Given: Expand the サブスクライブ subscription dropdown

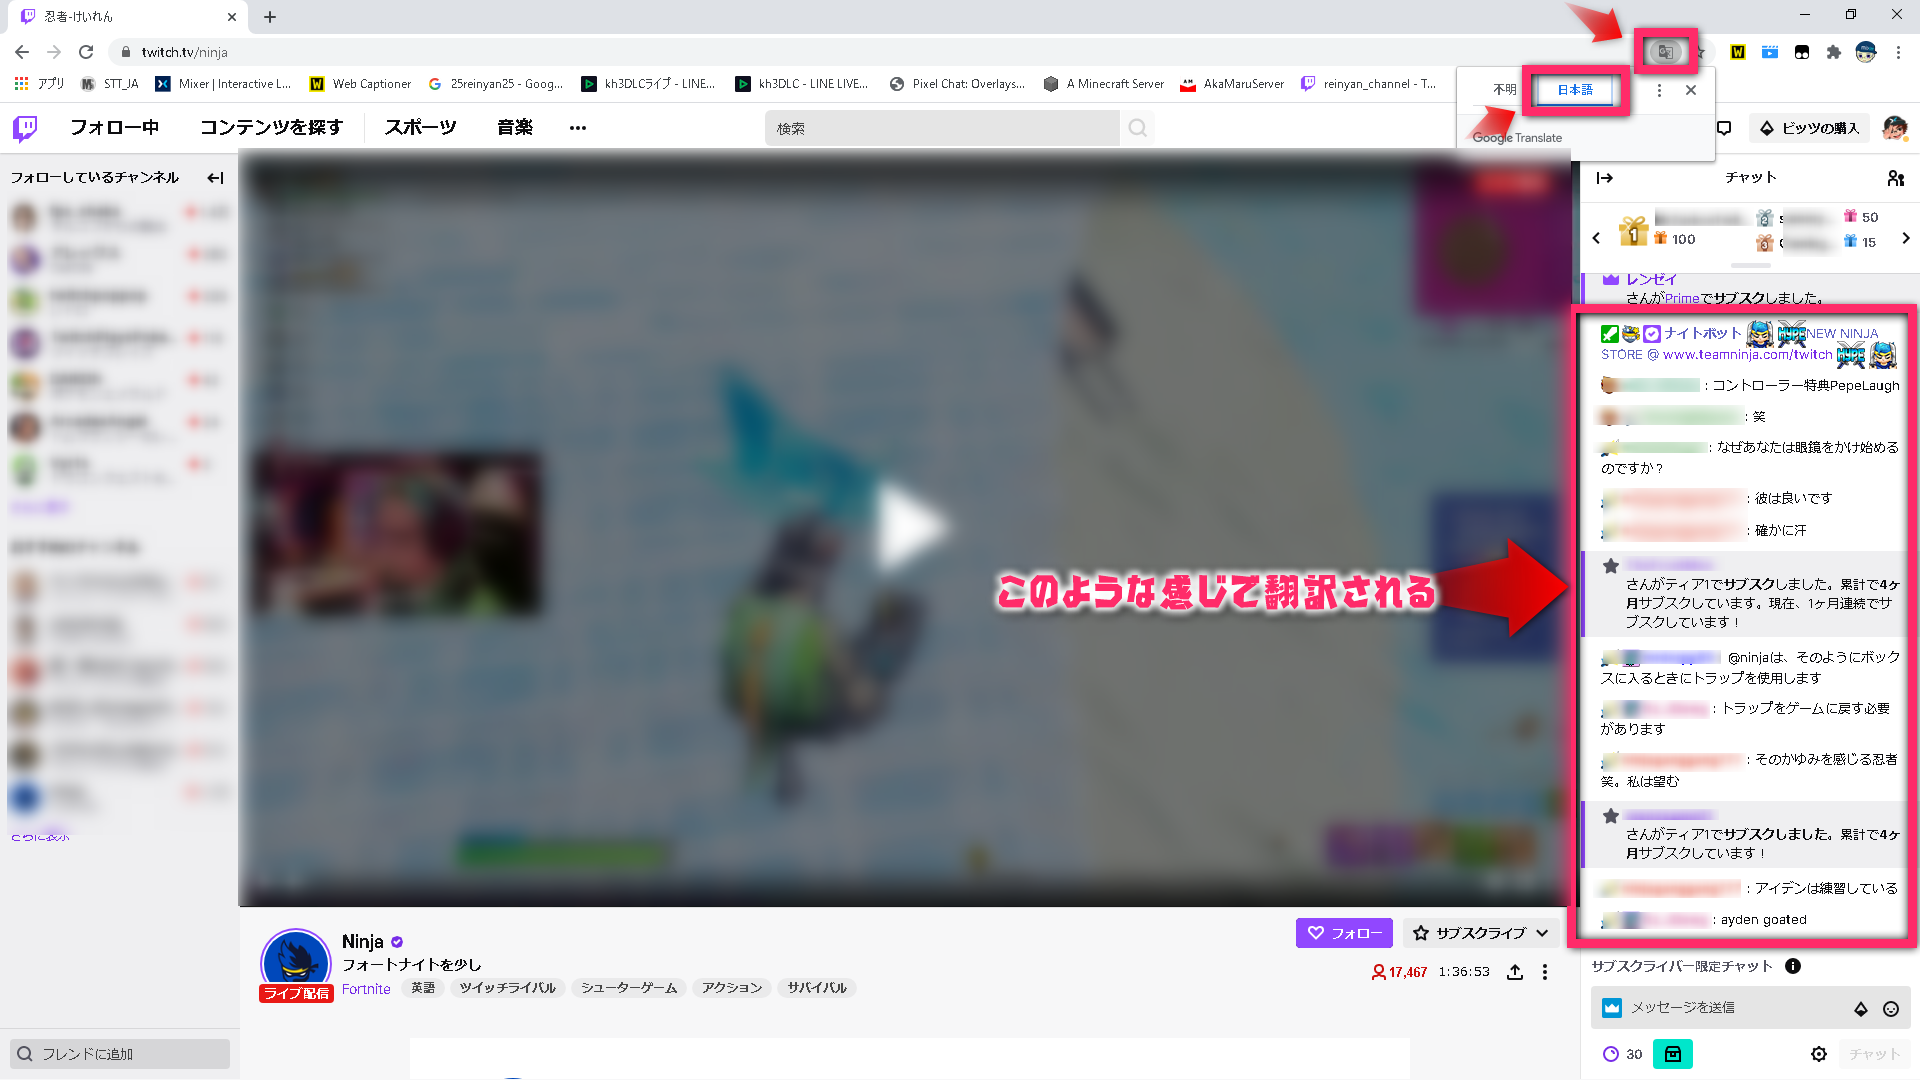Looking at the screenshot, I should click(1539, 934).
